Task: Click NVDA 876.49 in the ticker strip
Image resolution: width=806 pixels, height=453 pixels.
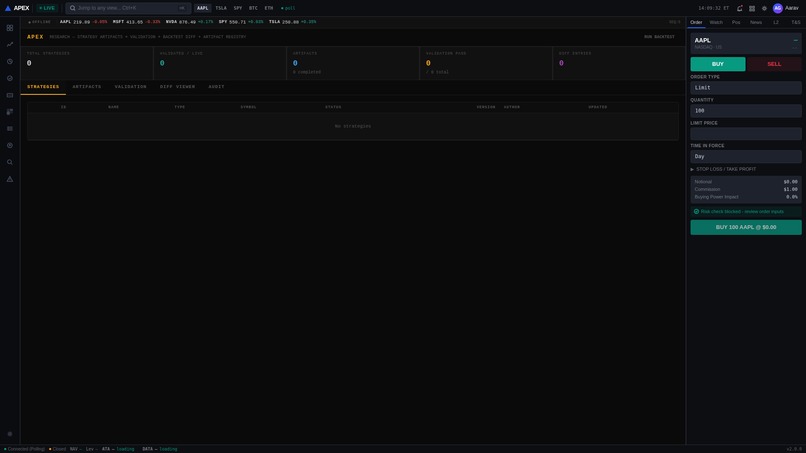Action: (x=189, y=22)
